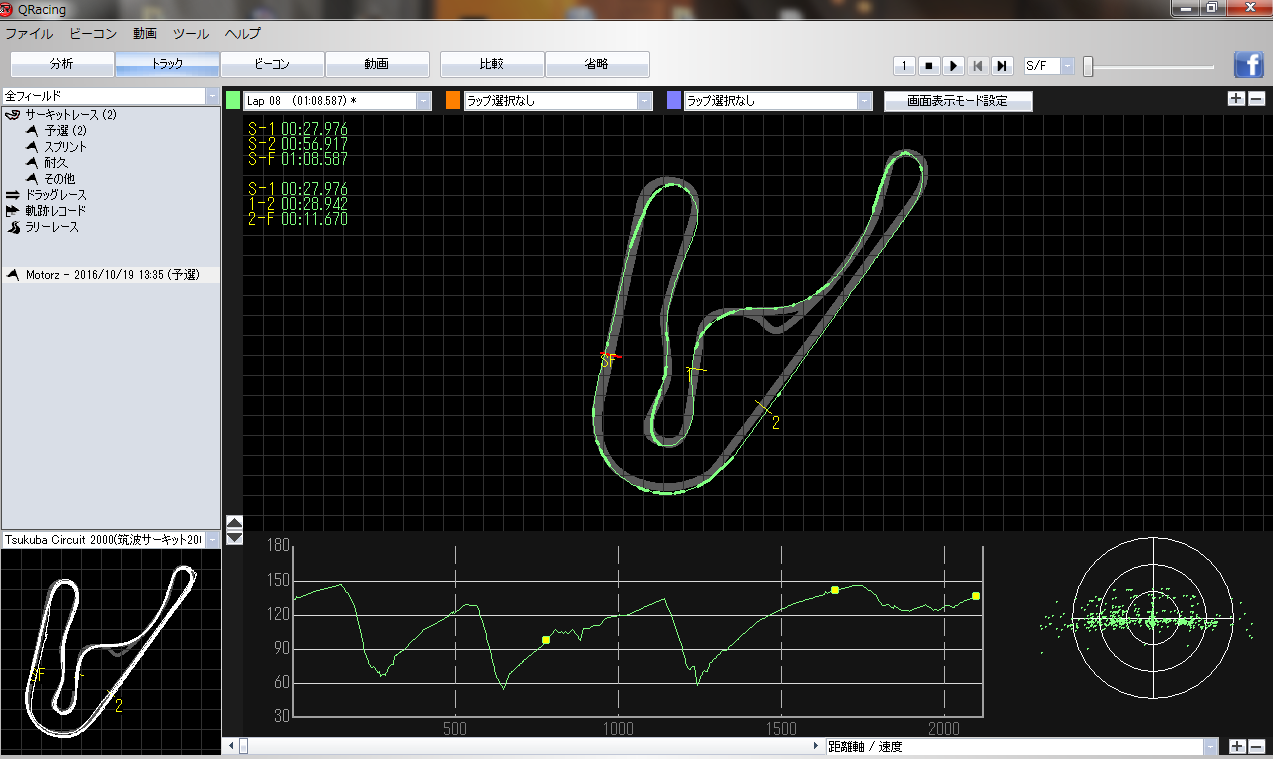
Task: Select 予選 (2) in the tree
Action: tap(66, 131)
